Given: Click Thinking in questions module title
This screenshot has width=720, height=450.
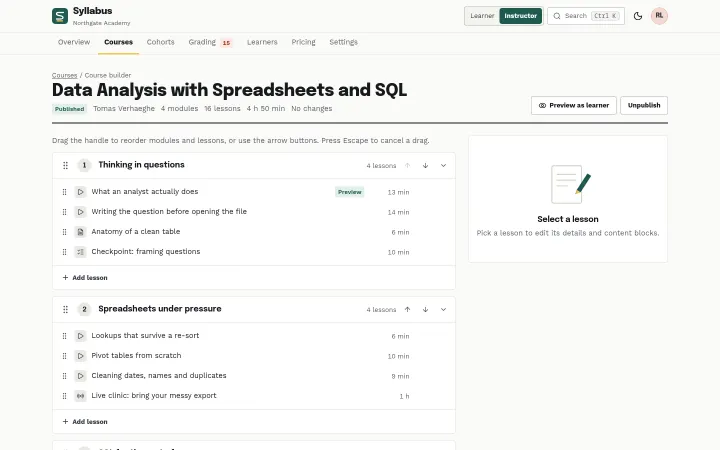Looking at the screenshot, I should point(141,165).
